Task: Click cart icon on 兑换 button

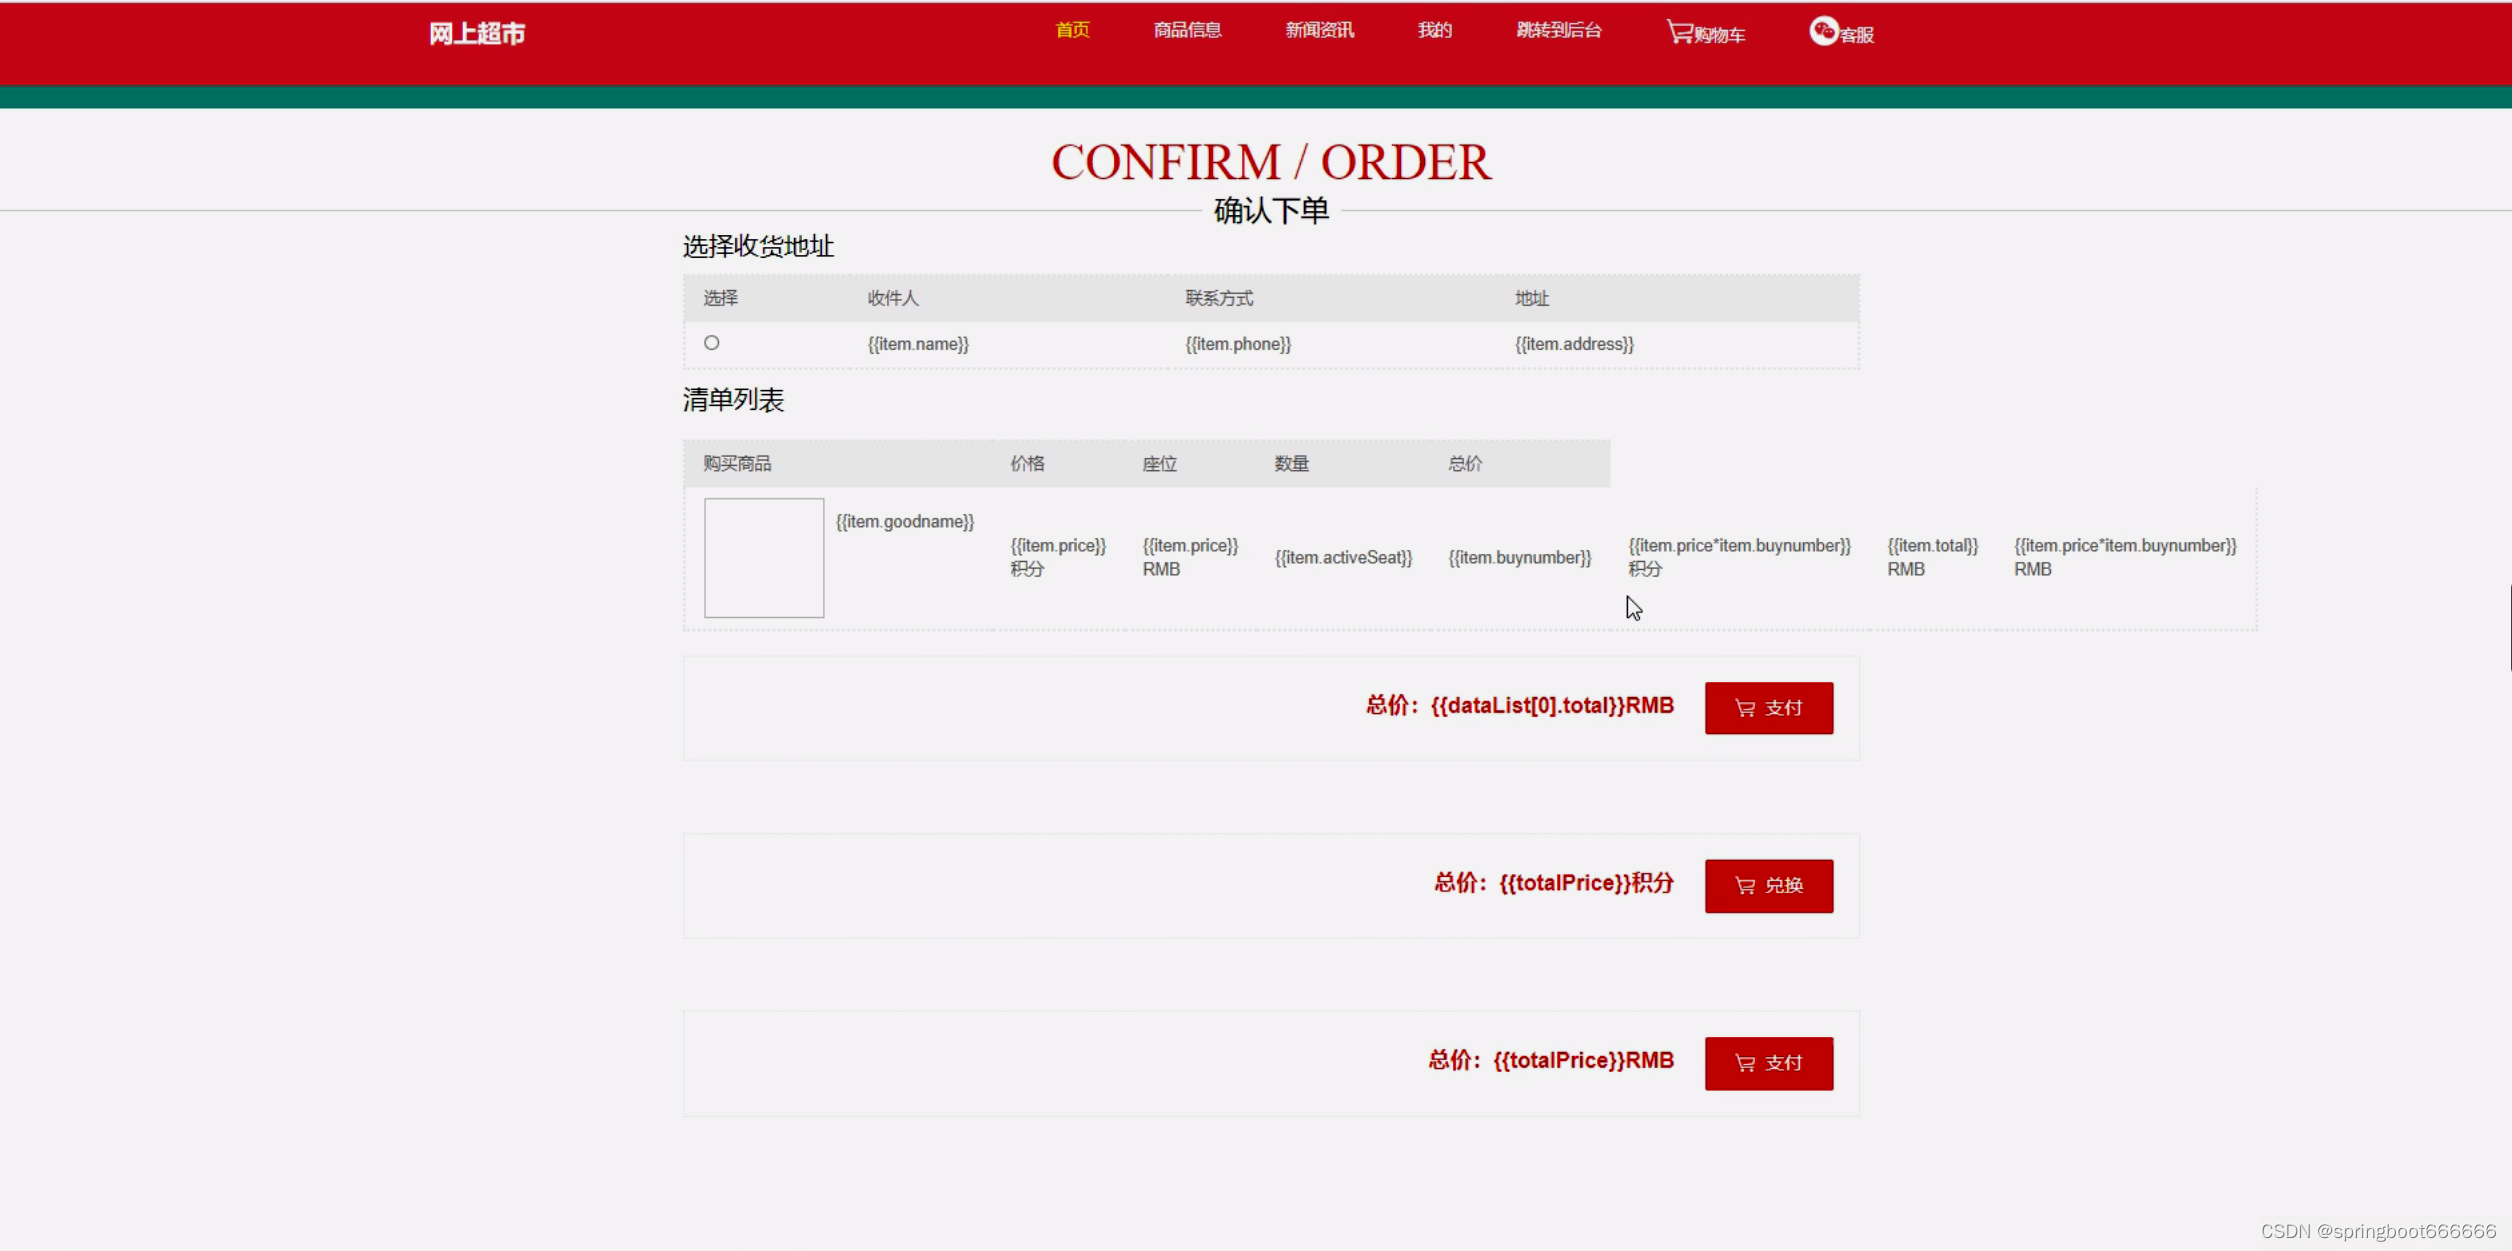Action: click(x=1745, y=886)
